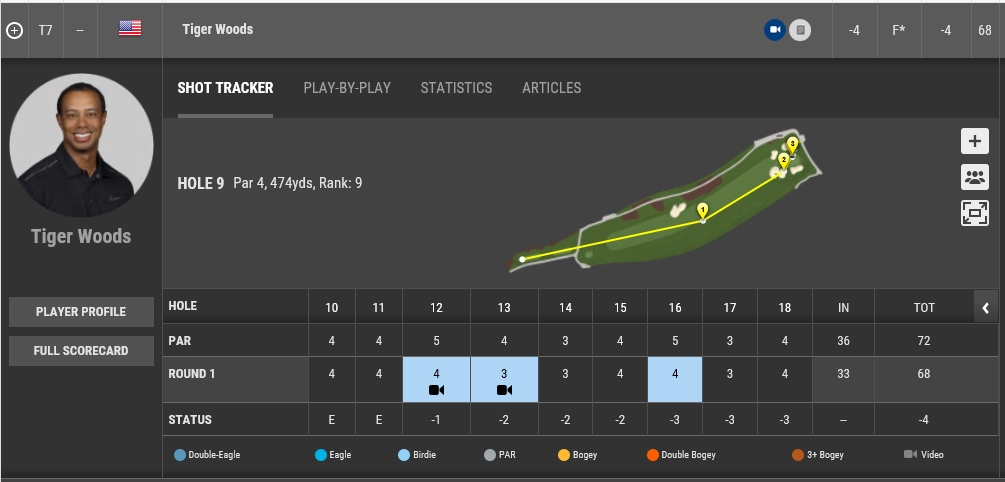This screenshot has width=1005, height=482.
Task: Play the hole 12 birdie video
Action: click(436, 390)
